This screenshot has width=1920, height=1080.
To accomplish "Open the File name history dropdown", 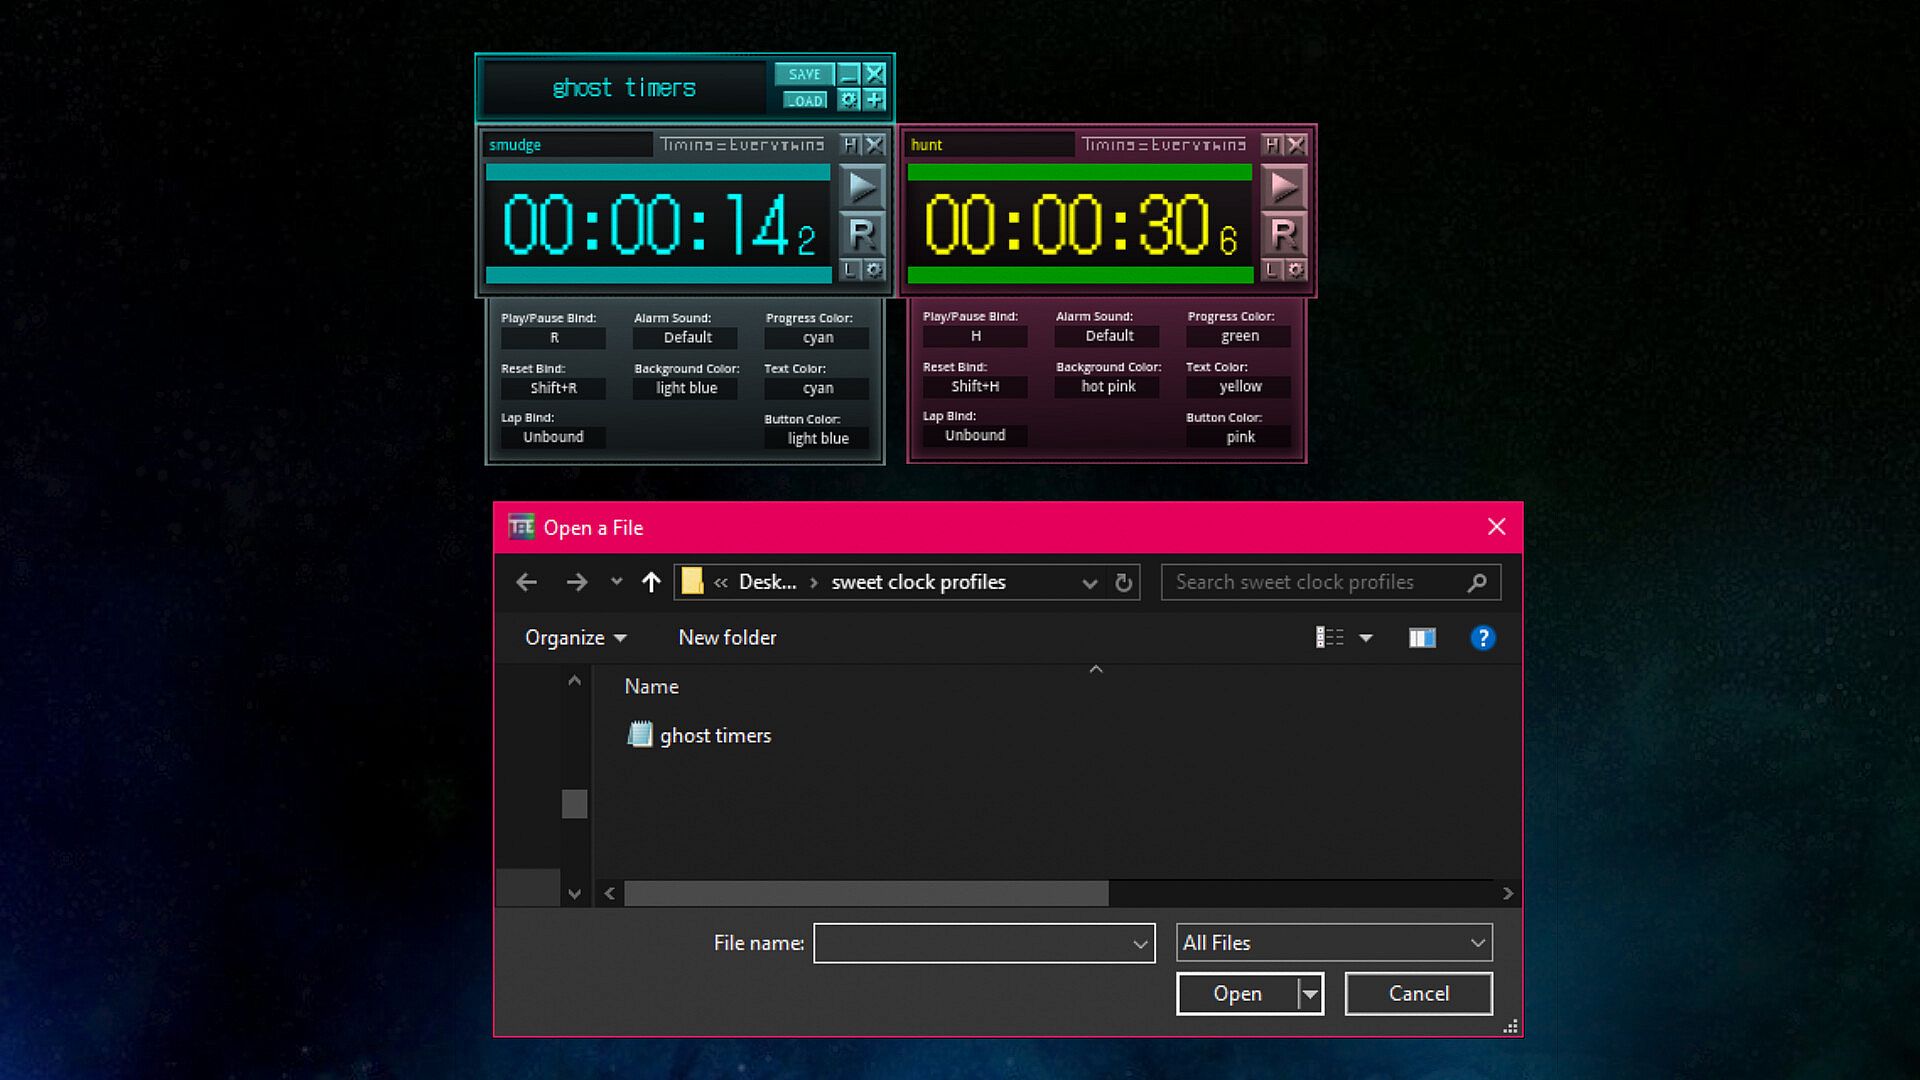I will point(1140,944).
